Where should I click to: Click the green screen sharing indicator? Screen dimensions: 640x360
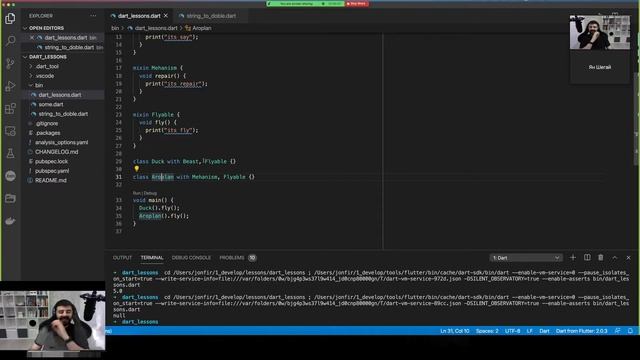305,4
